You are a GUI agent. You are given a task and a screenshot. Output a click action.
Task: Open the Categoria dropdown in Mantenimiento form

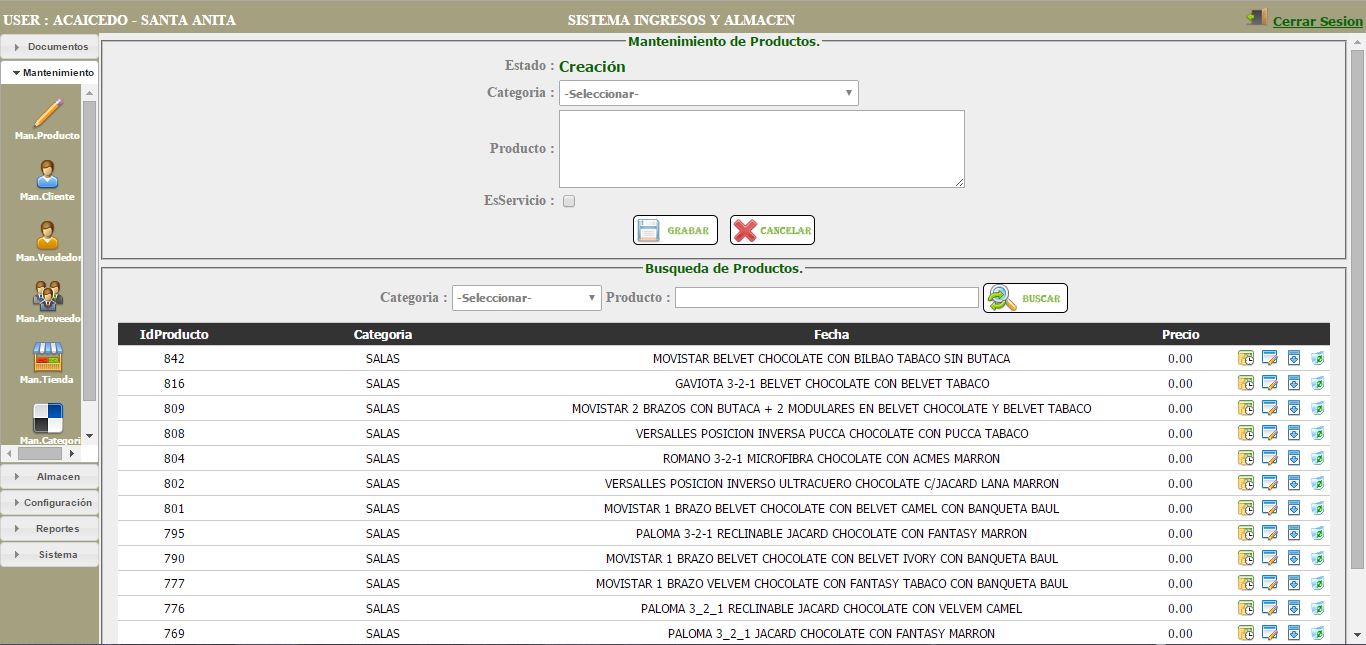(x=708, y=93)
